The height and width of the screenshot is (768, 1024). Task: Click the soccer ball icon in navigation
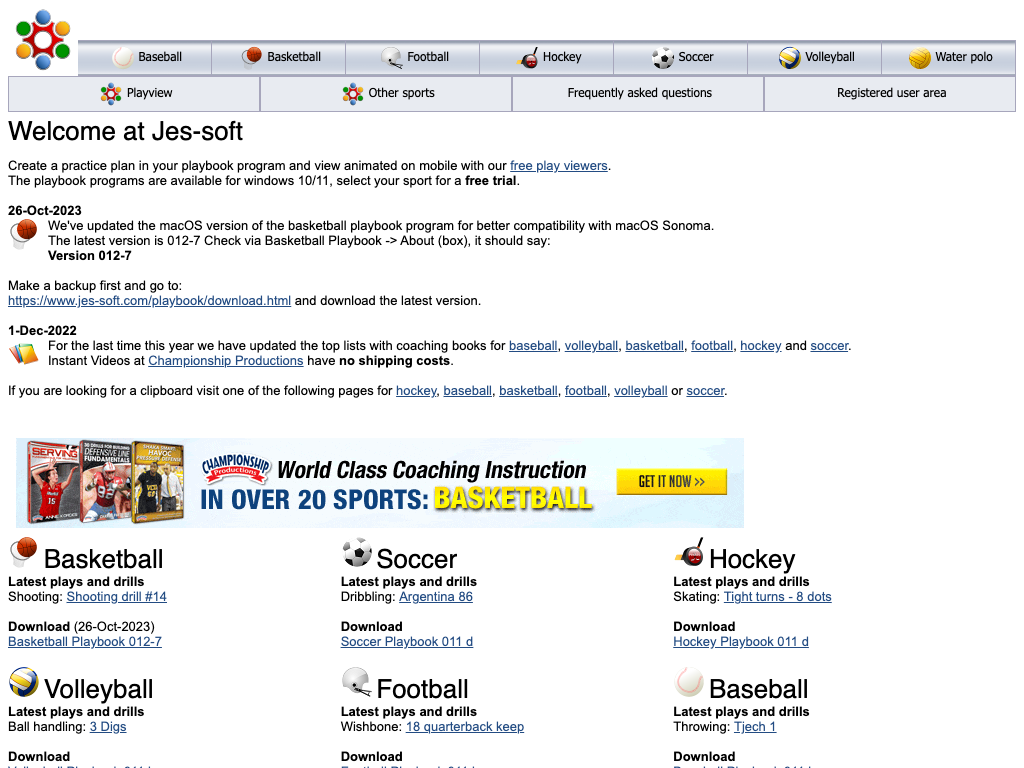tap(662, 58)
